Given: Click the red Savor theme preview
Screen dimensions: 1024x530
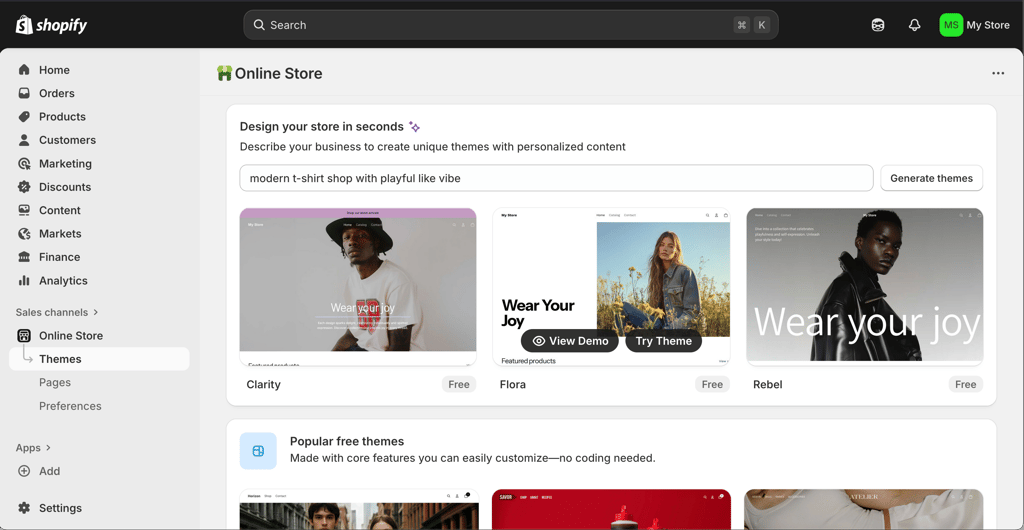Looking at the screenshot, I should (x=611, y=509).
